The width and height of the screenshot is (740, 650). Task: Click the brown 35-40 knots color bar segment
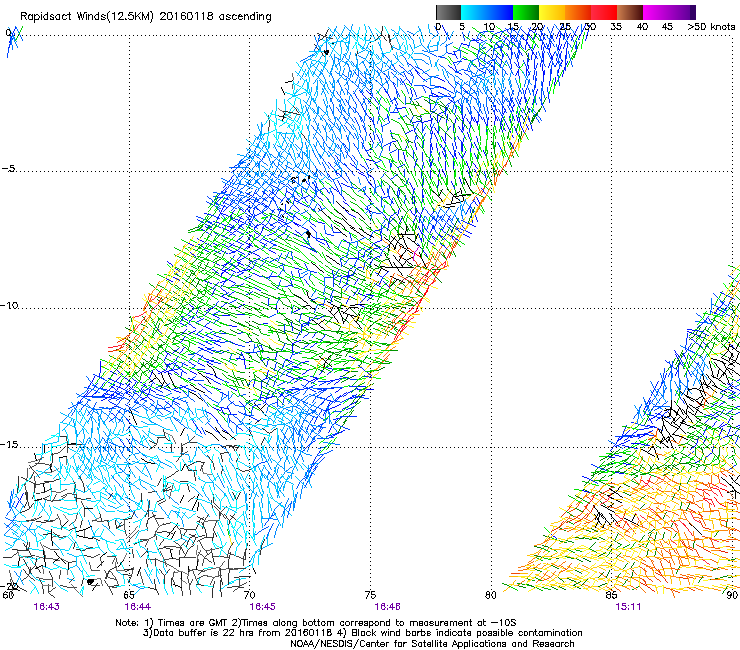[x=630, y=12]
